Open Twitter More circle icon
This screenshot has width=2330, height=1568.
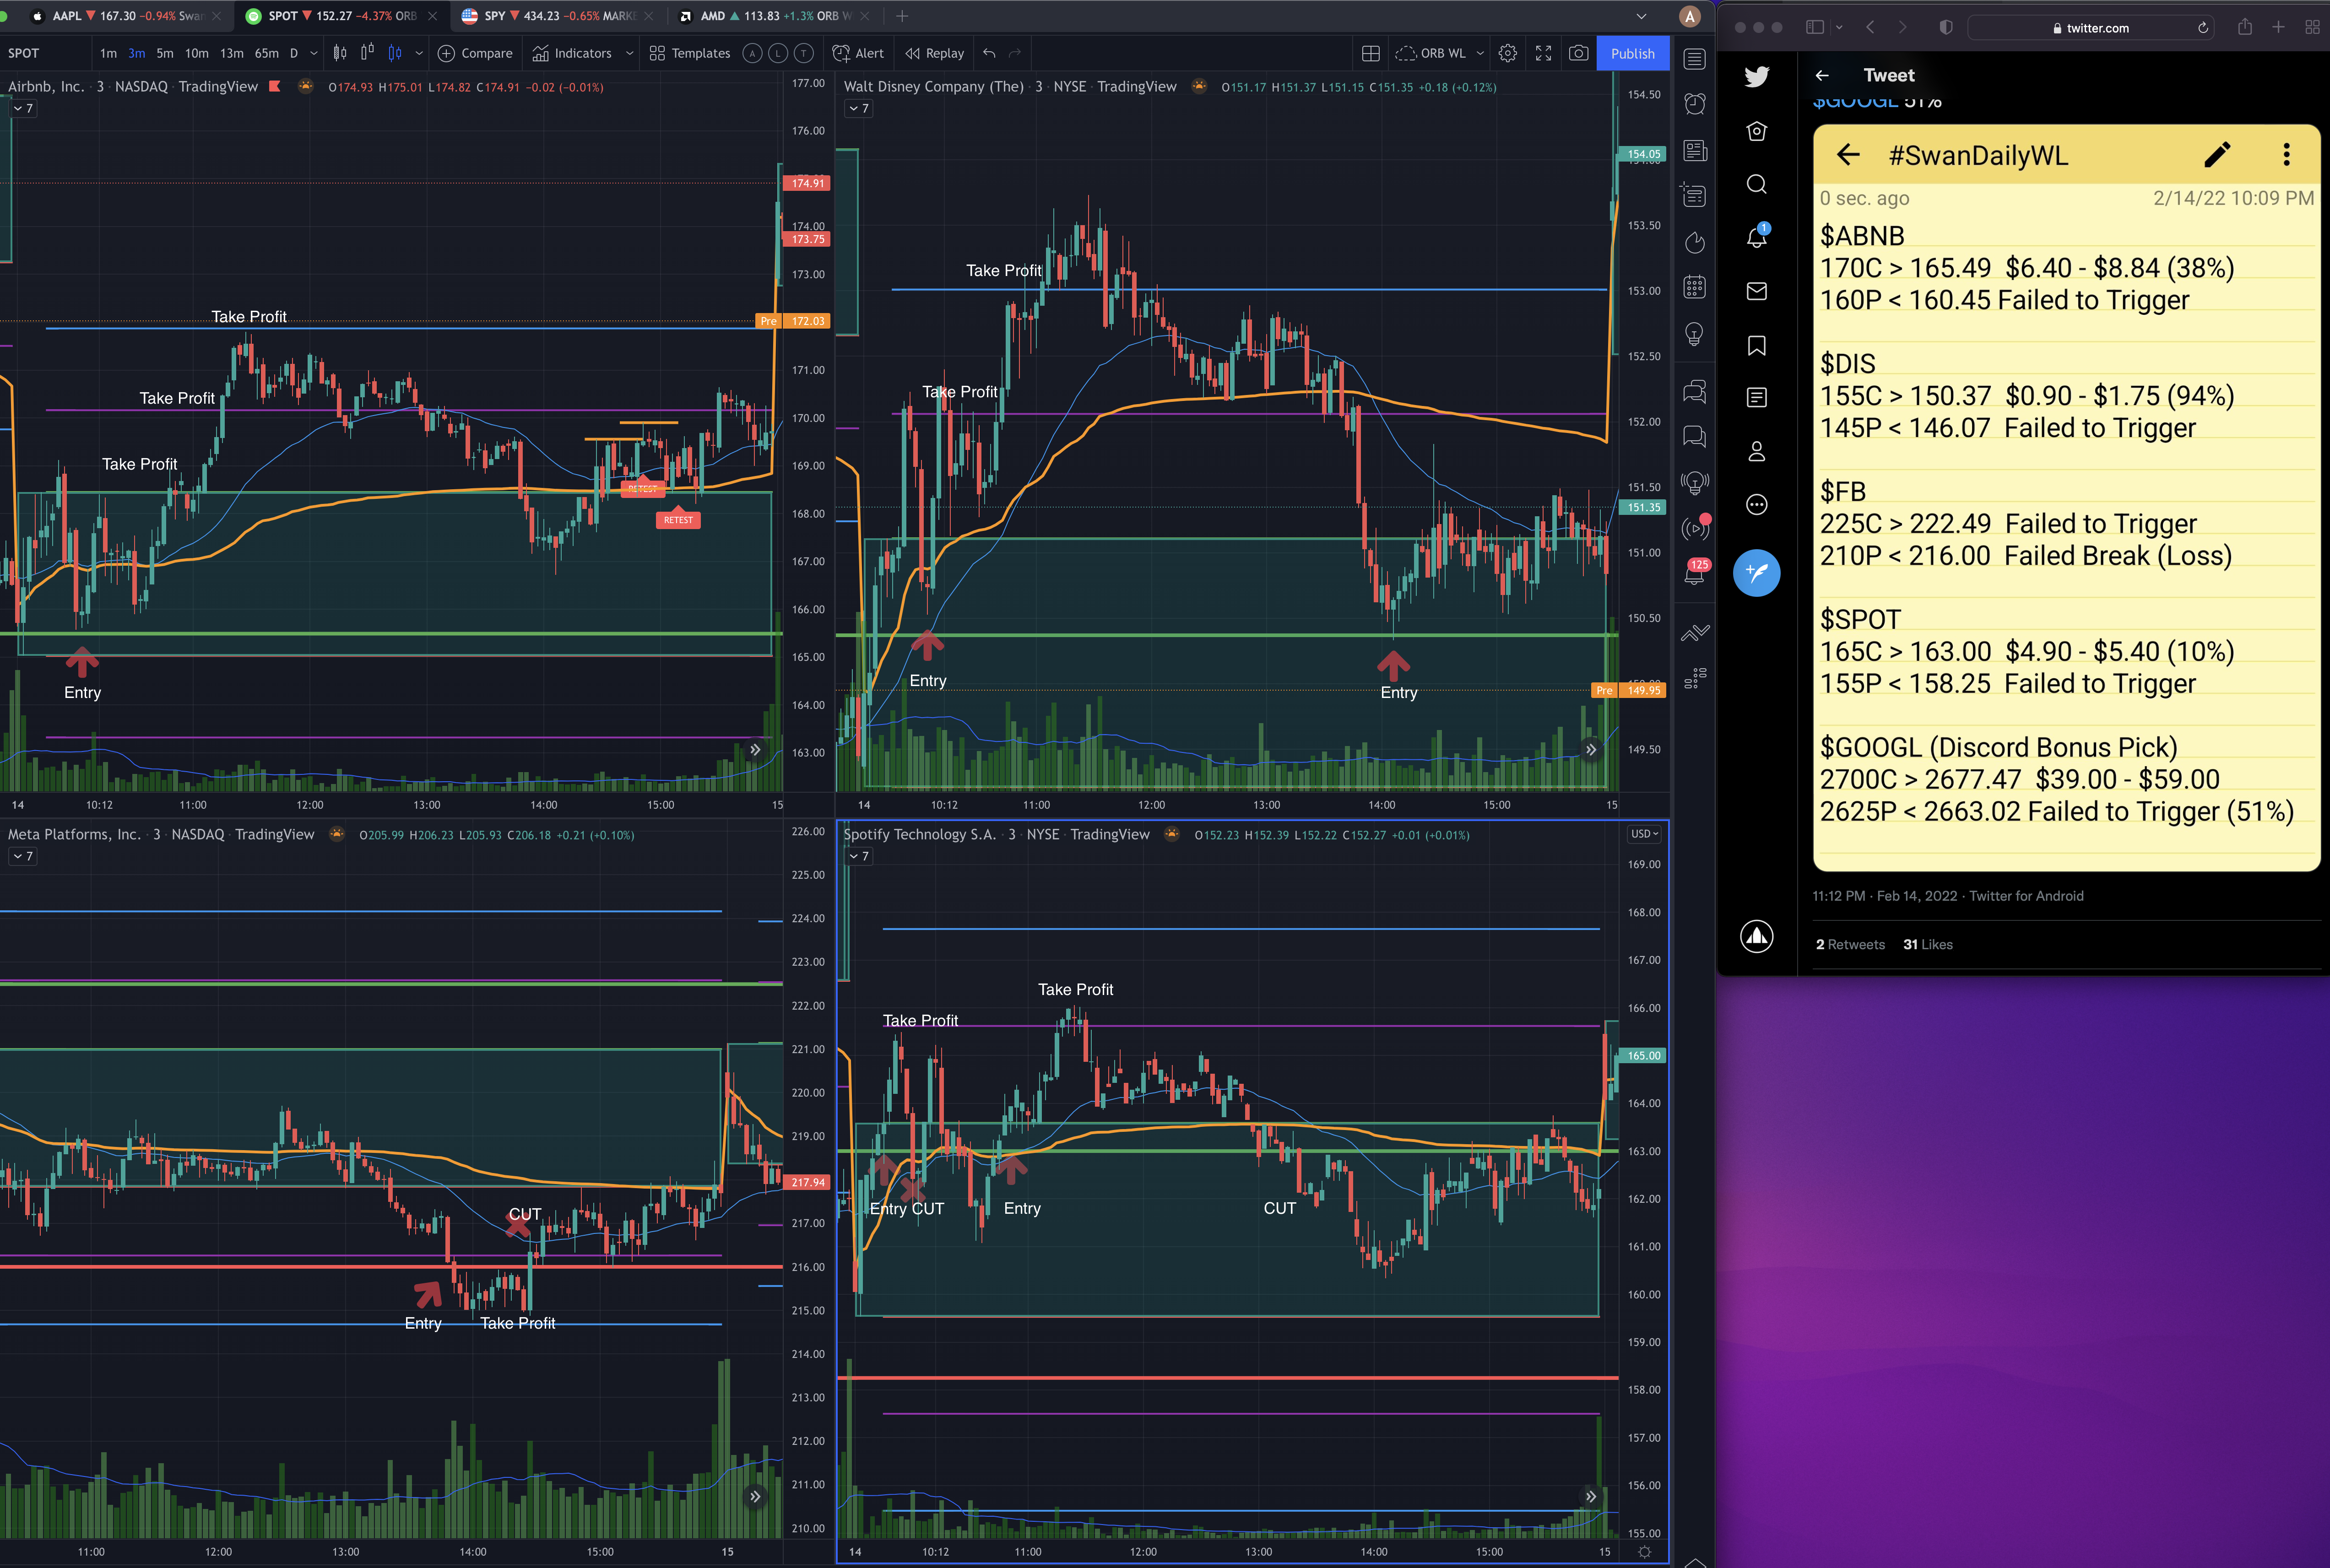click(x=1756, y=505)
